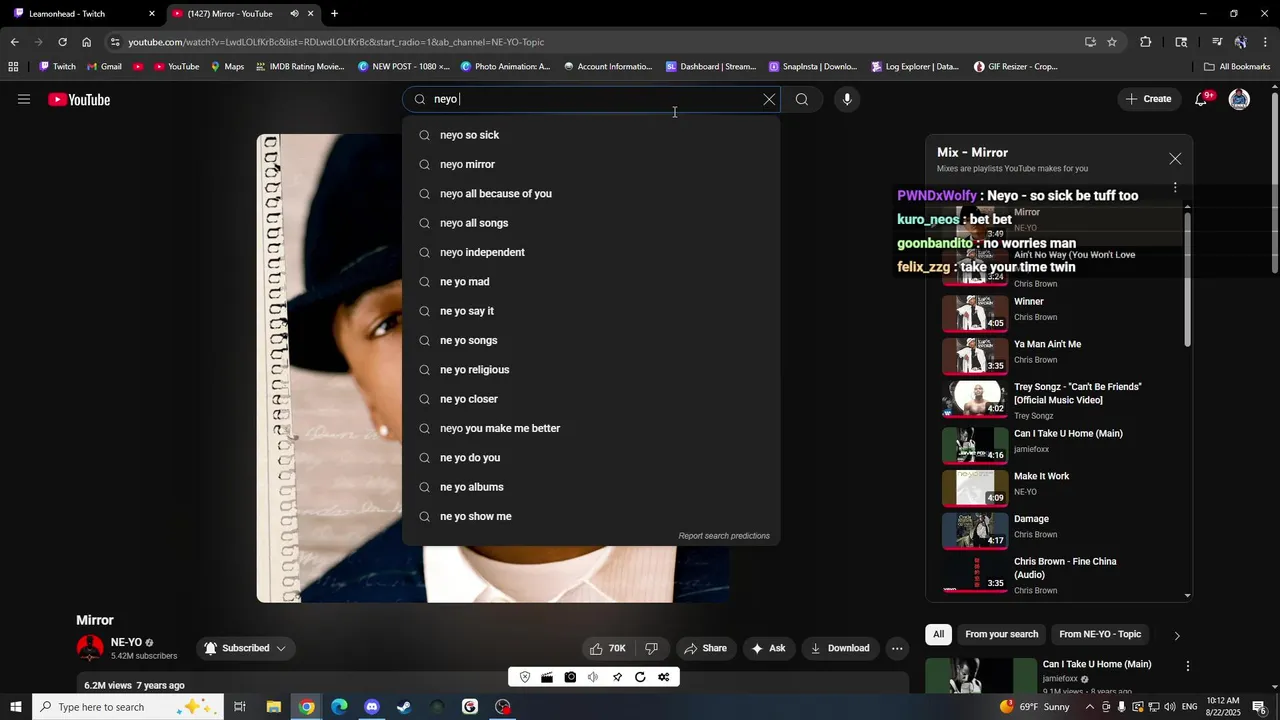Viewport: 1280px width, 720px height.
Task: Click Report search predictions link
Action: [x=724, y=536]
